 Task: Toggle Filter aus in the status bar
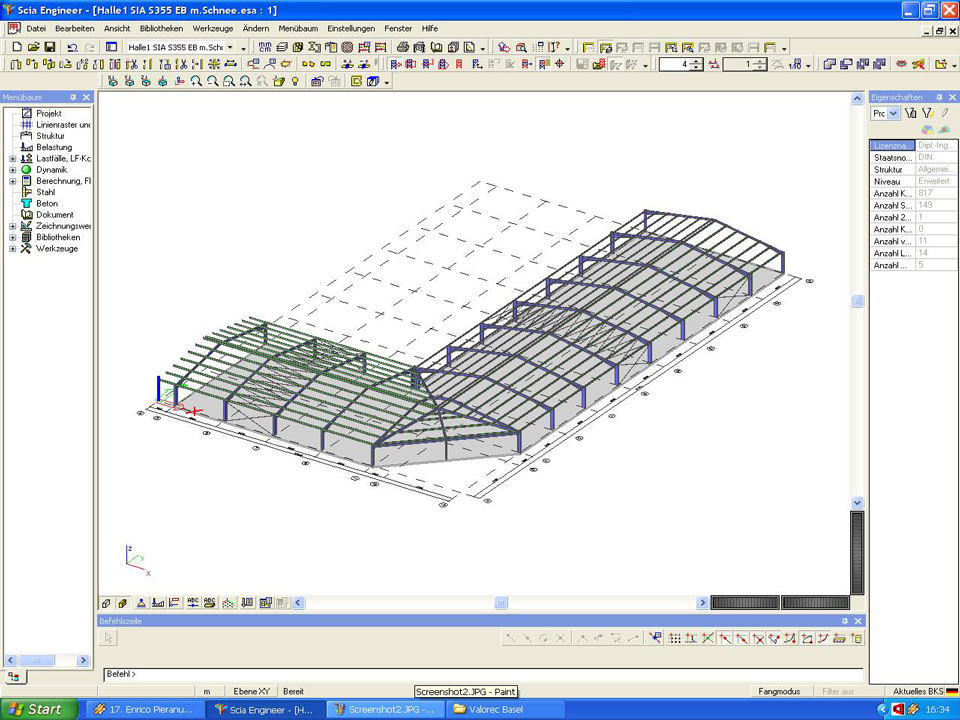coord(837,691)
